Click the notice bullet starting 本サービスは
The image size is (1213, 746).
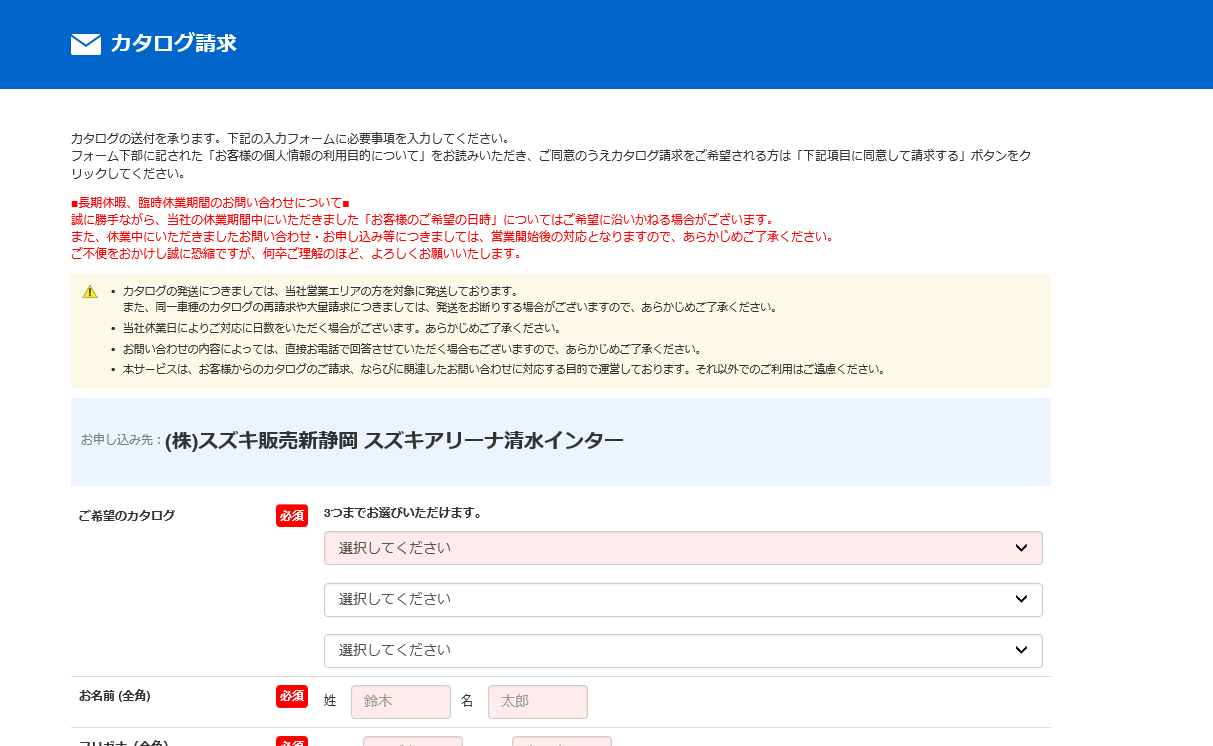504,369
